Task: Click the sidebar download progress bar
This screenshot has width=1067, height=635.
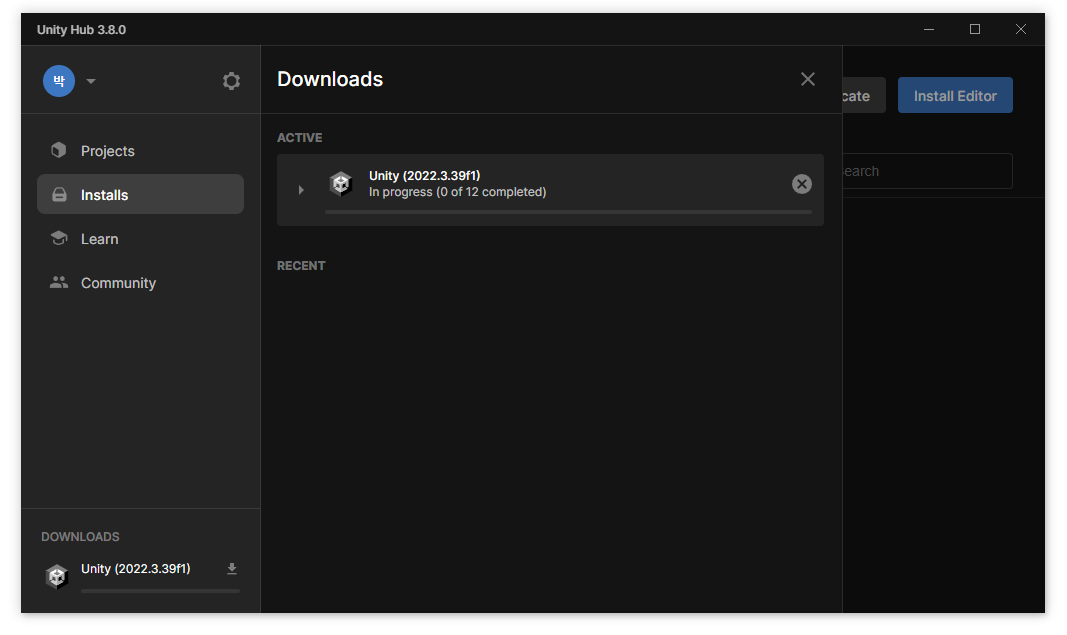Action: click(160, 591)
